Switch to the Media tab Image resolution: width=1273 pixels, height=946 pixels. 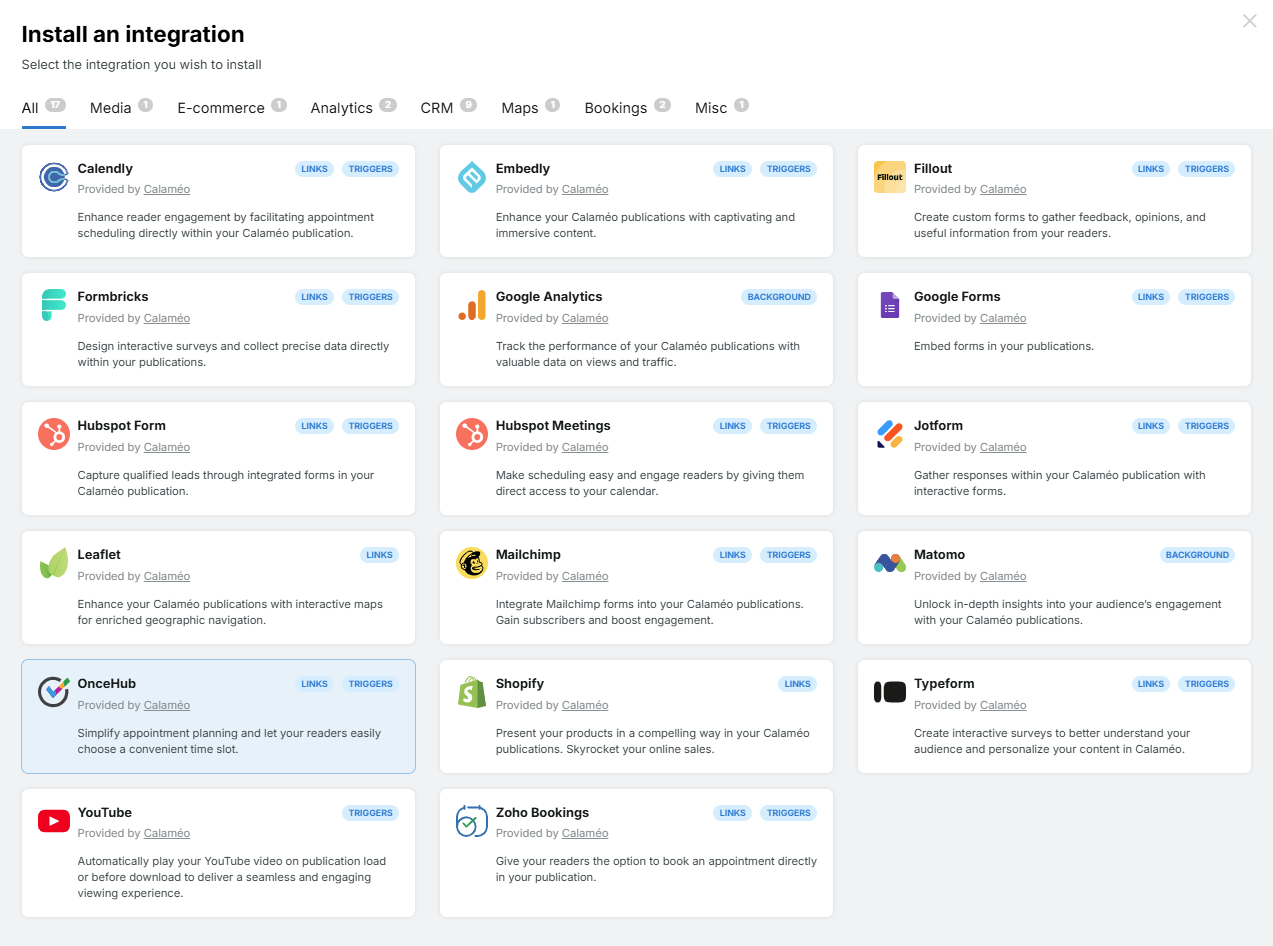[121, 107]
